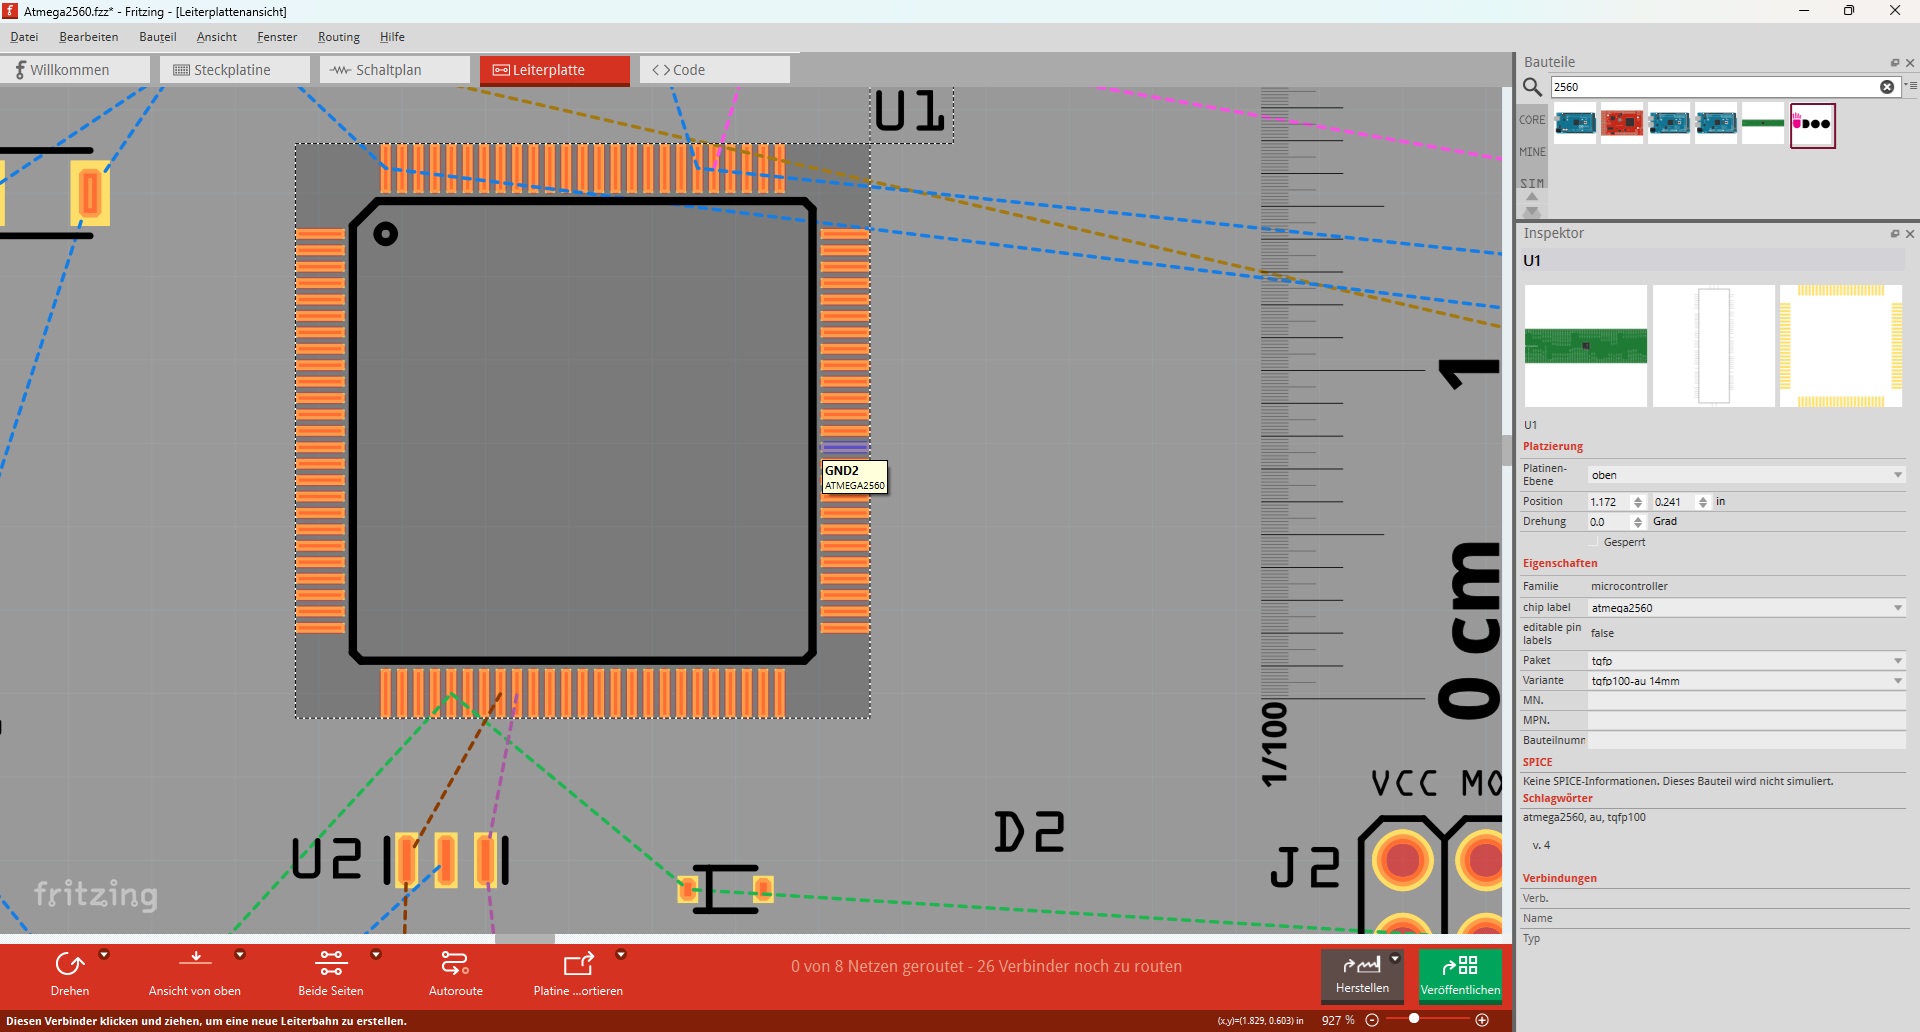The width and height of the screenshot is (1920, 1032).
Task: Click the Beide Seiten layers icon
Action: pyautogui.click(x=330, y=964)
